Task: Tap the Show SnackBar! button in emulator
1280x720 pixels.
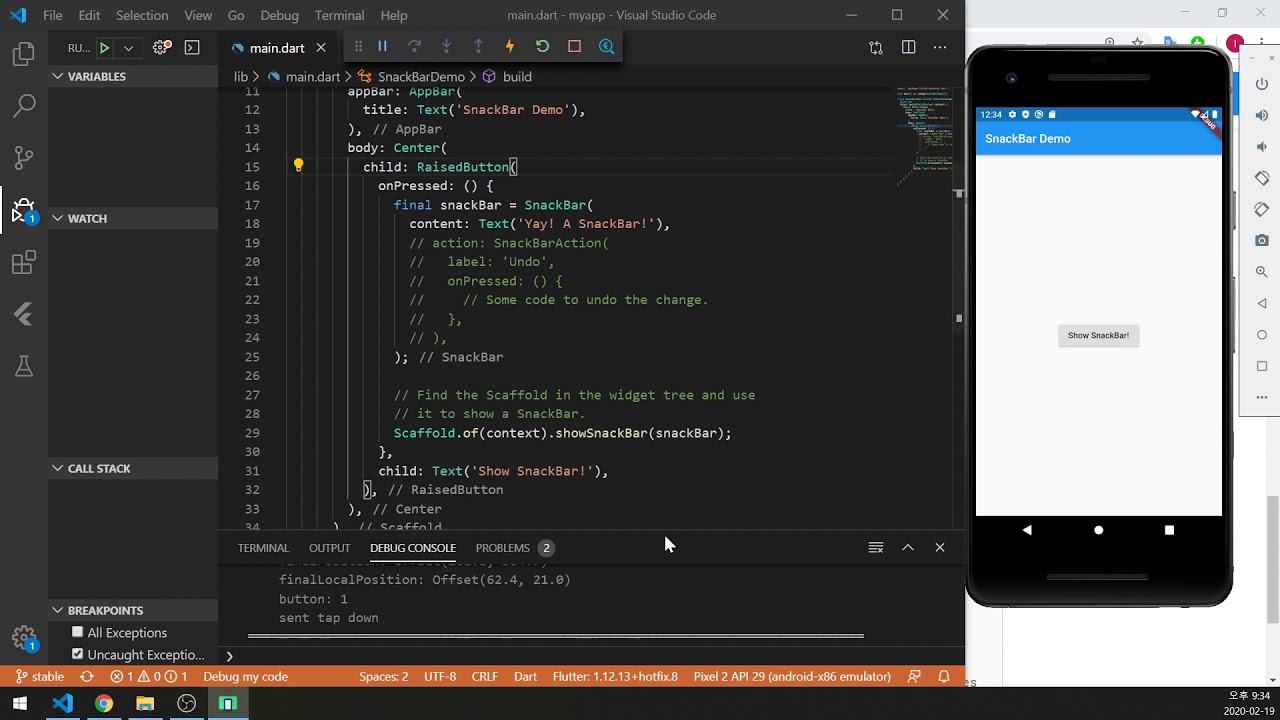Action: pos(1098,335)
